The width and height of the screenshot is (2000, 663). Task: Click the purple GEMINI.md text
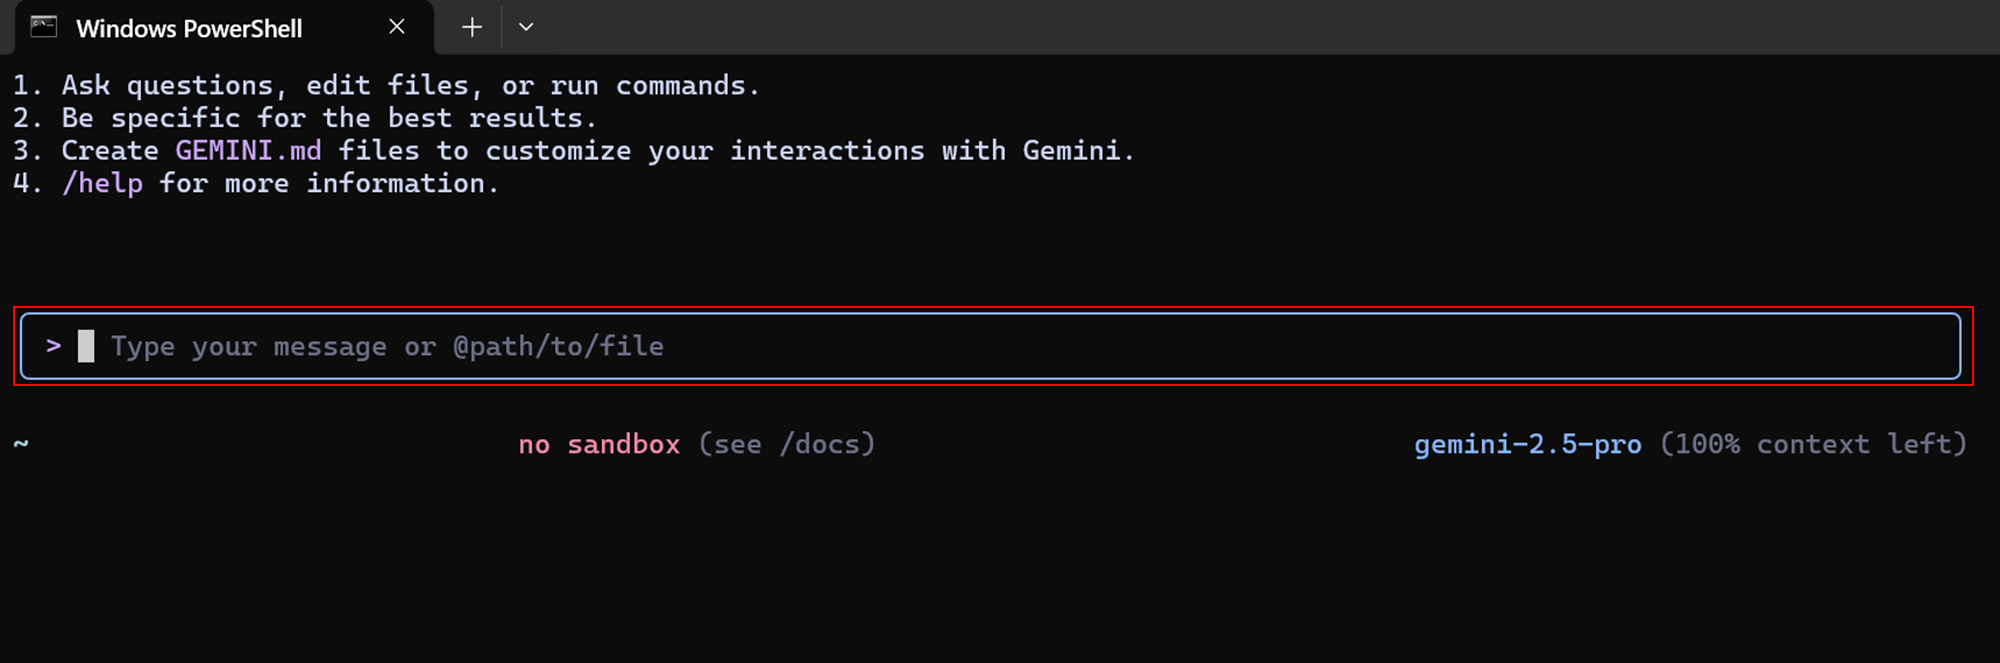point(248,150)
